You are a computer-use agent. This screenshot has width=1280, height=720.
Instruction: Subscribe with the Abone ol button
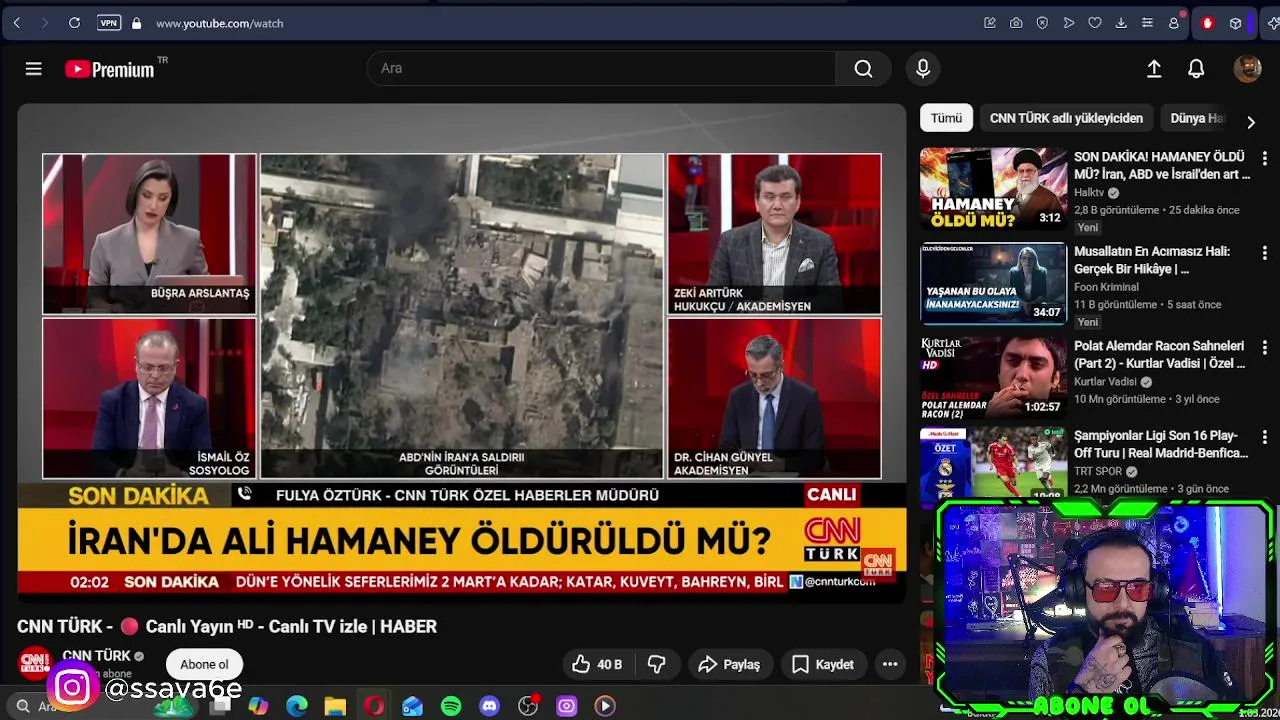coord(204,664)
